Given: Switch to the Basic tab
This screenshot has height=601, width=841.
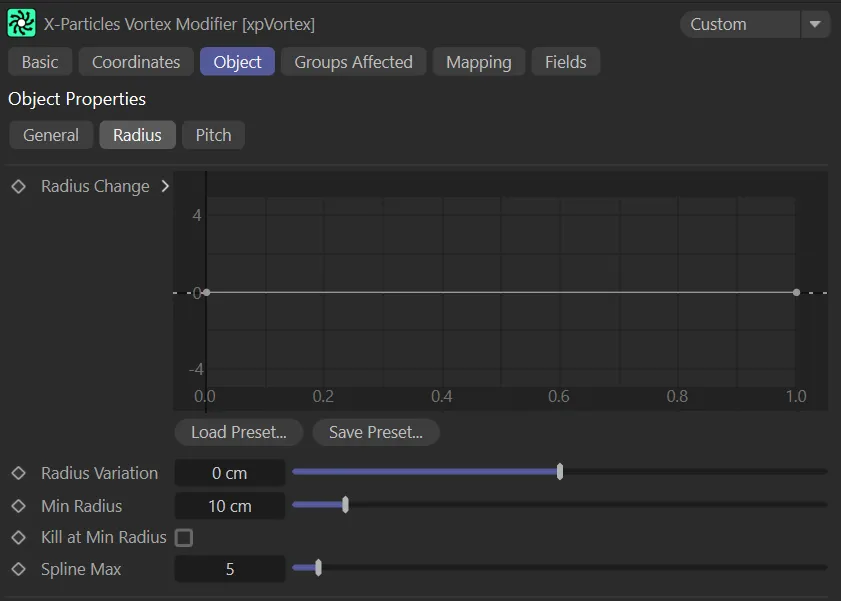Looking at the screenshot, I should tap(40, 62).
